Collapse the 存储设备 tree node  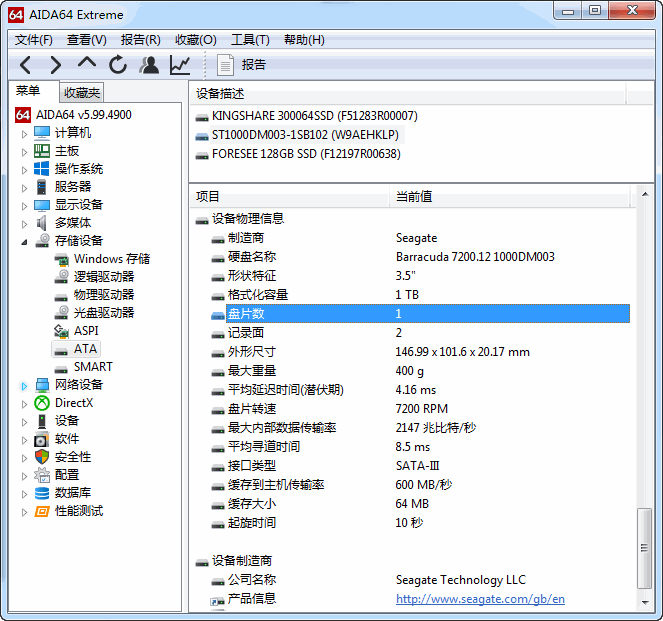point(25,241)
